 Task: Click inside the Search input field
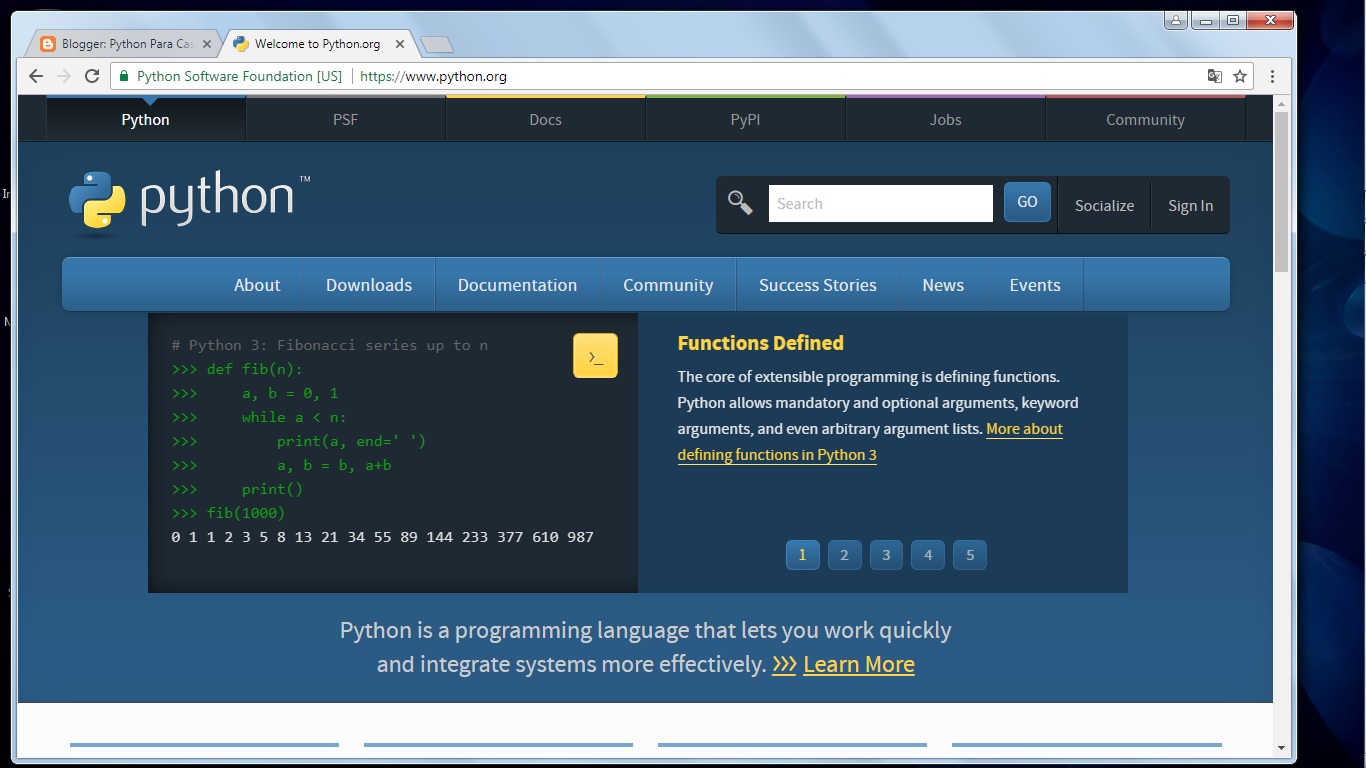[880, 202]
